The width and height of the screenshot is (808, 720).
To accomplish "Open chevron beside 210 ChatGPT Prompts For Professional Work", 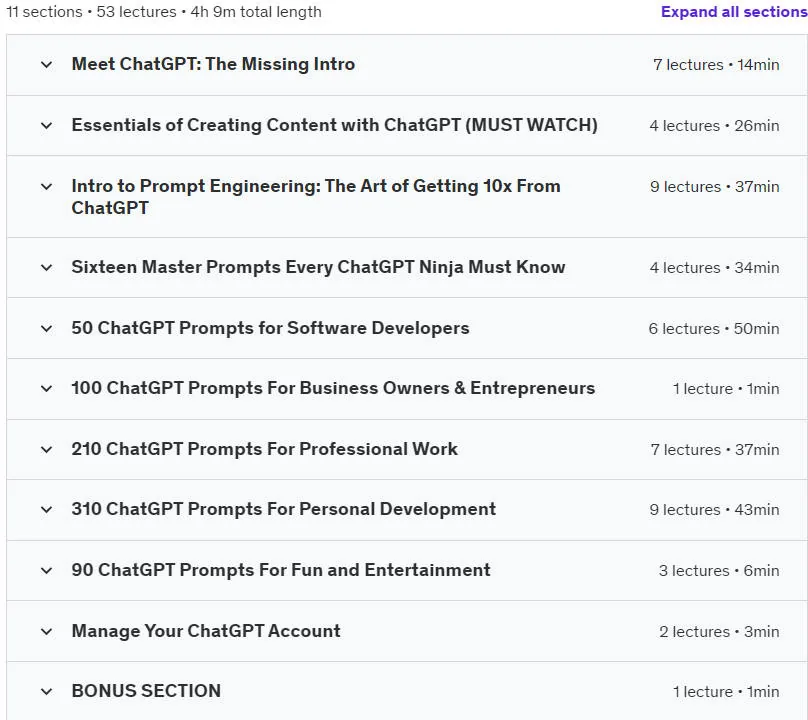I will 46,449.
